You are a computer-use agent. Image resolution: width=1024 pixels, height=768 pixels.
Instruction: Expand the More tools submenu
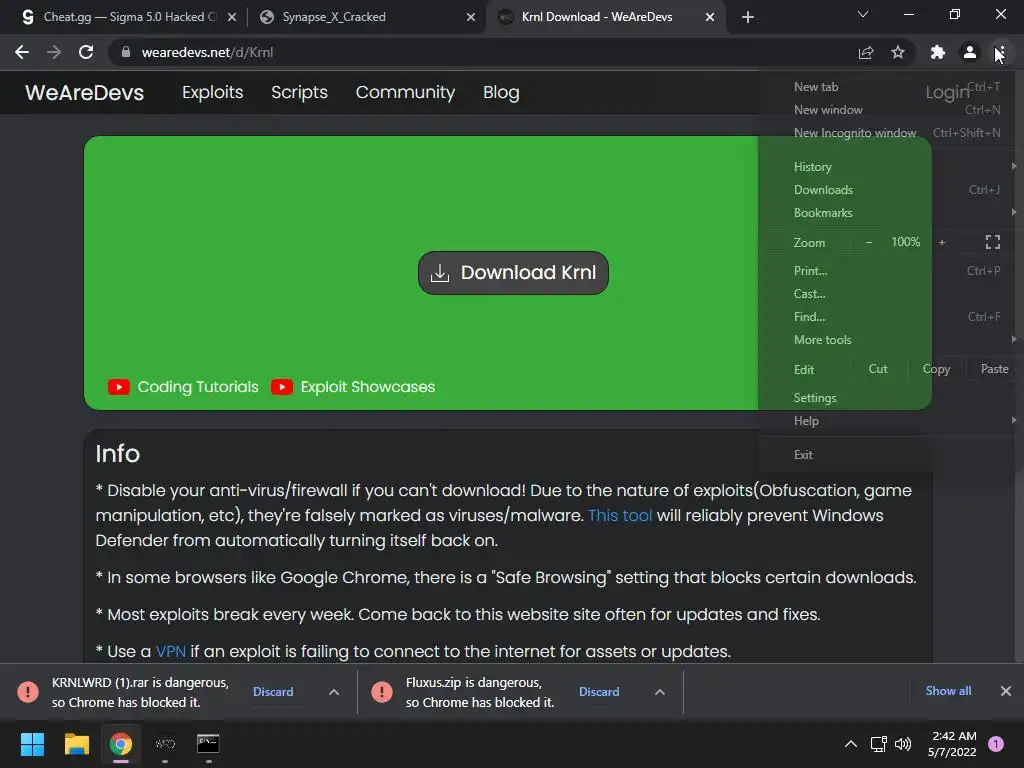[x=891, y=340]
